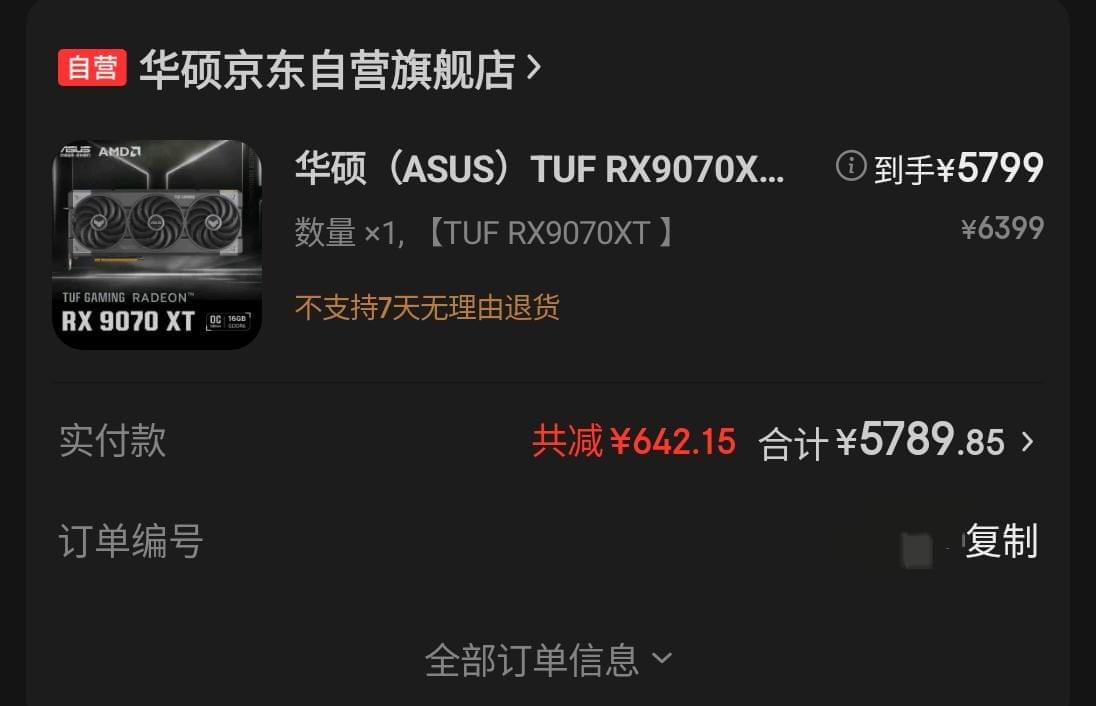Click the 订单编号 label
This screenshot has width=1096, height=706.
click(x=131, y=541)
